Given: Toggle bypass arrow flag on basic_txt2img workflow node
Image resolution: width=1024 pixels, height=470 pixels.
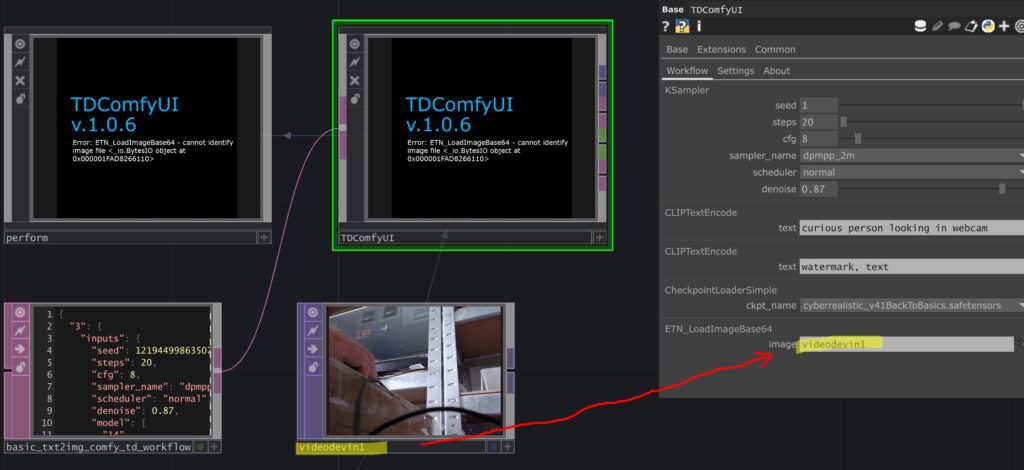Looking at the screenshot, I should [x=20, y=349].
